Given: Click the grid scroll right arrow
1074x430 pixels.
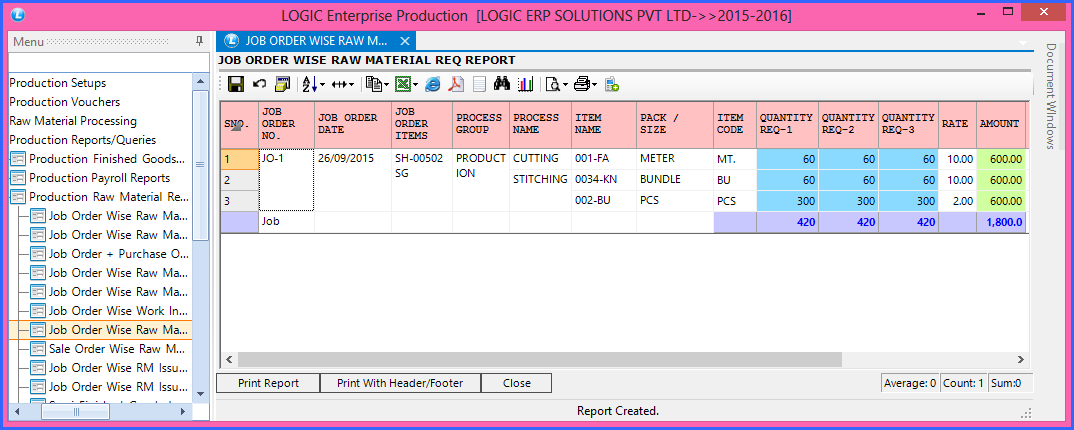Looking at the screenshot, I should (x=1021, y=359).
